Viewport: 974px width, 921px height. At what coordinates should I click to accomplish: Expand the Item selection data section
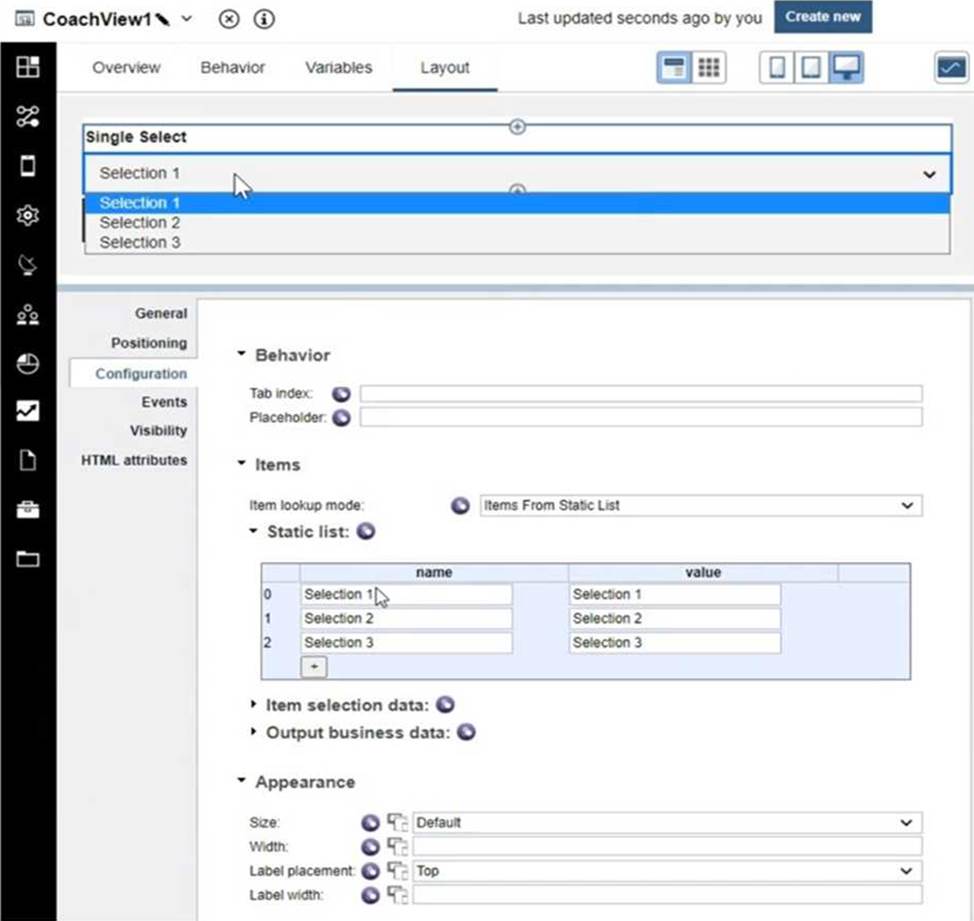point(253,706)
